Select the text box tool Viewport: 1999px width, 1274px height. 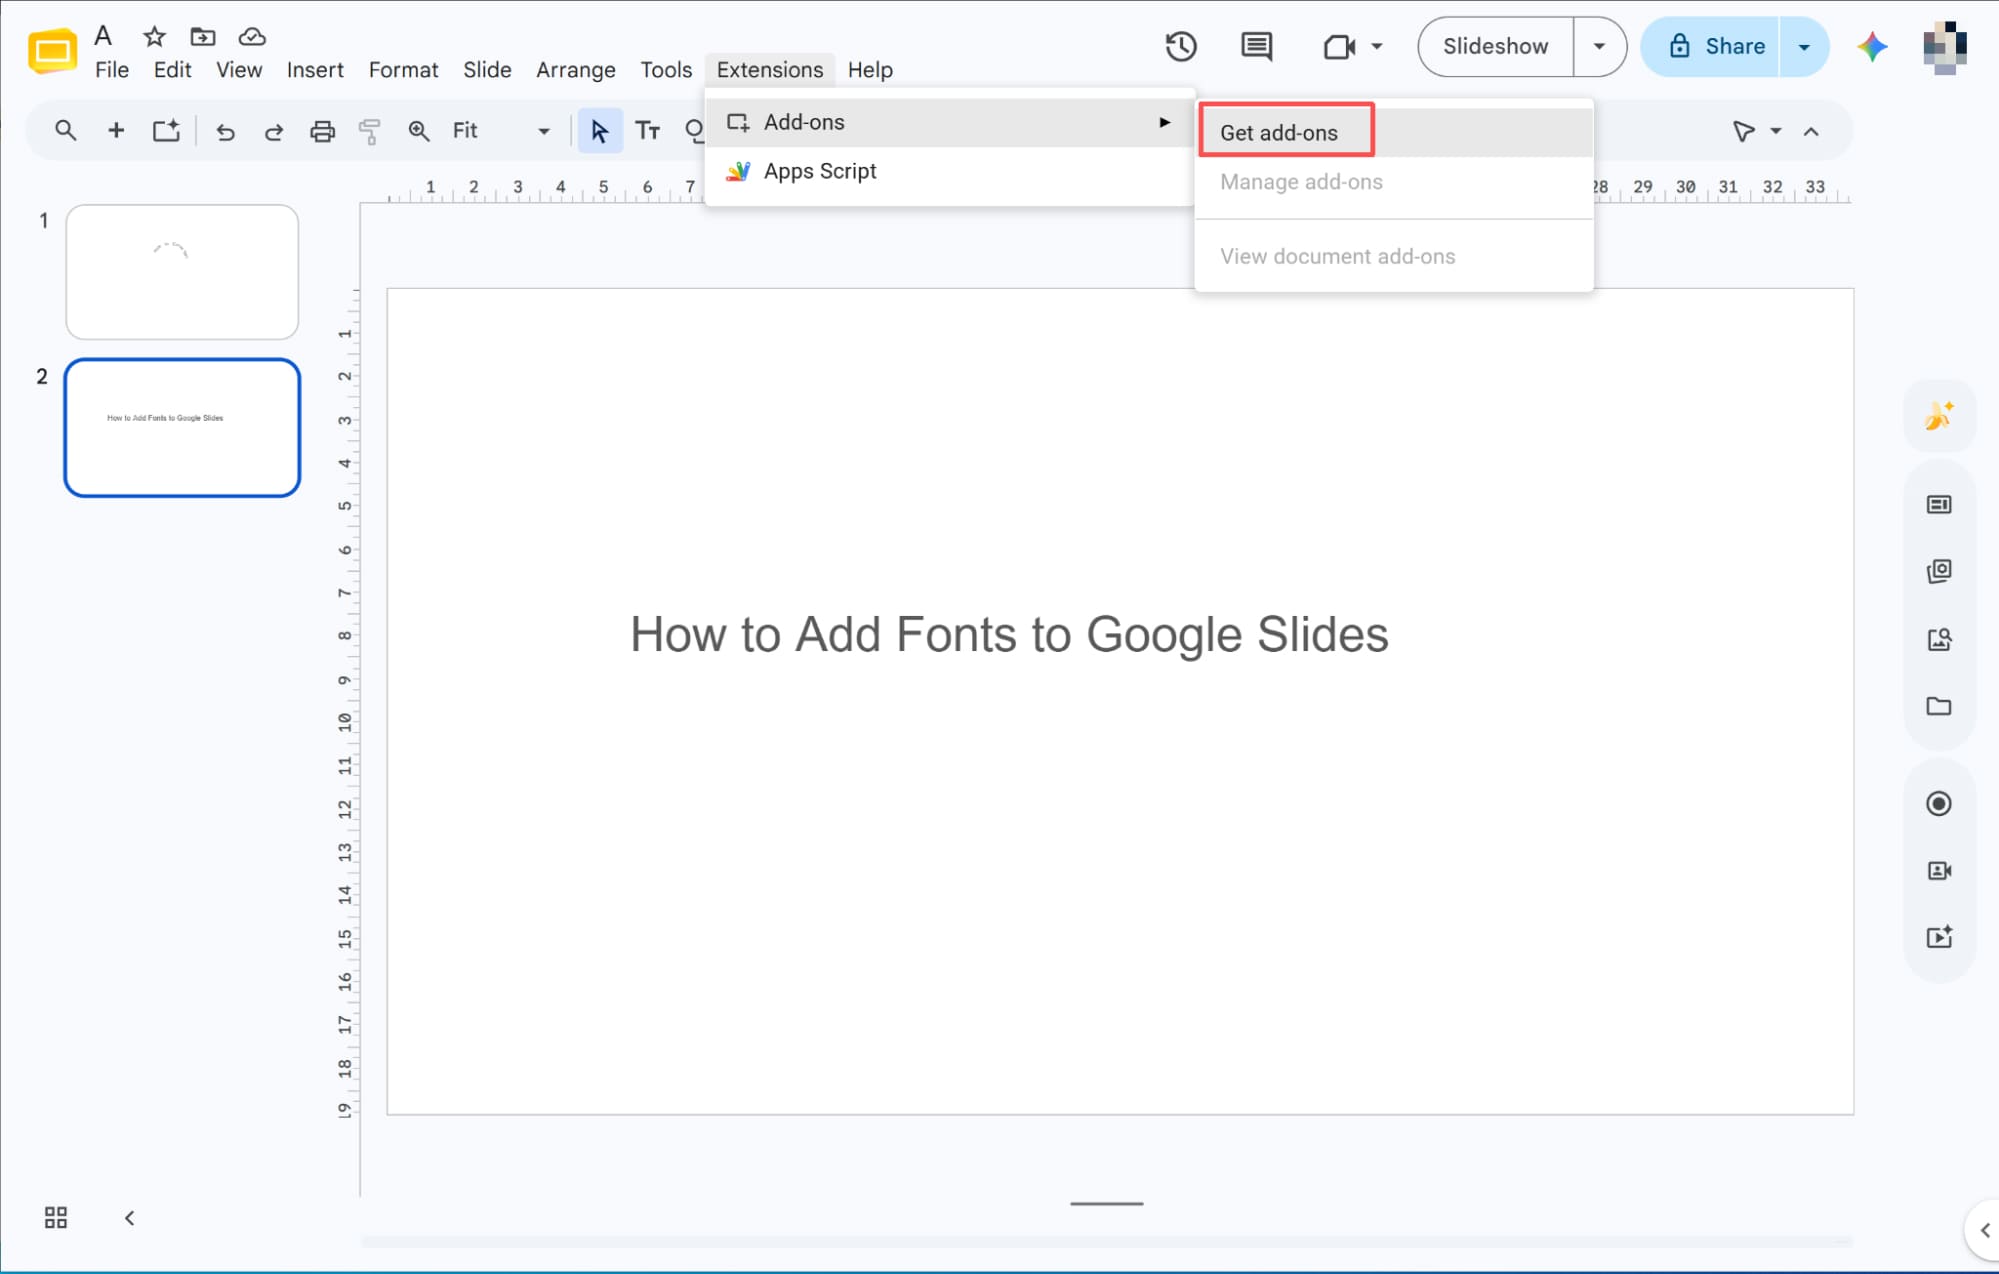pos(648,131)
